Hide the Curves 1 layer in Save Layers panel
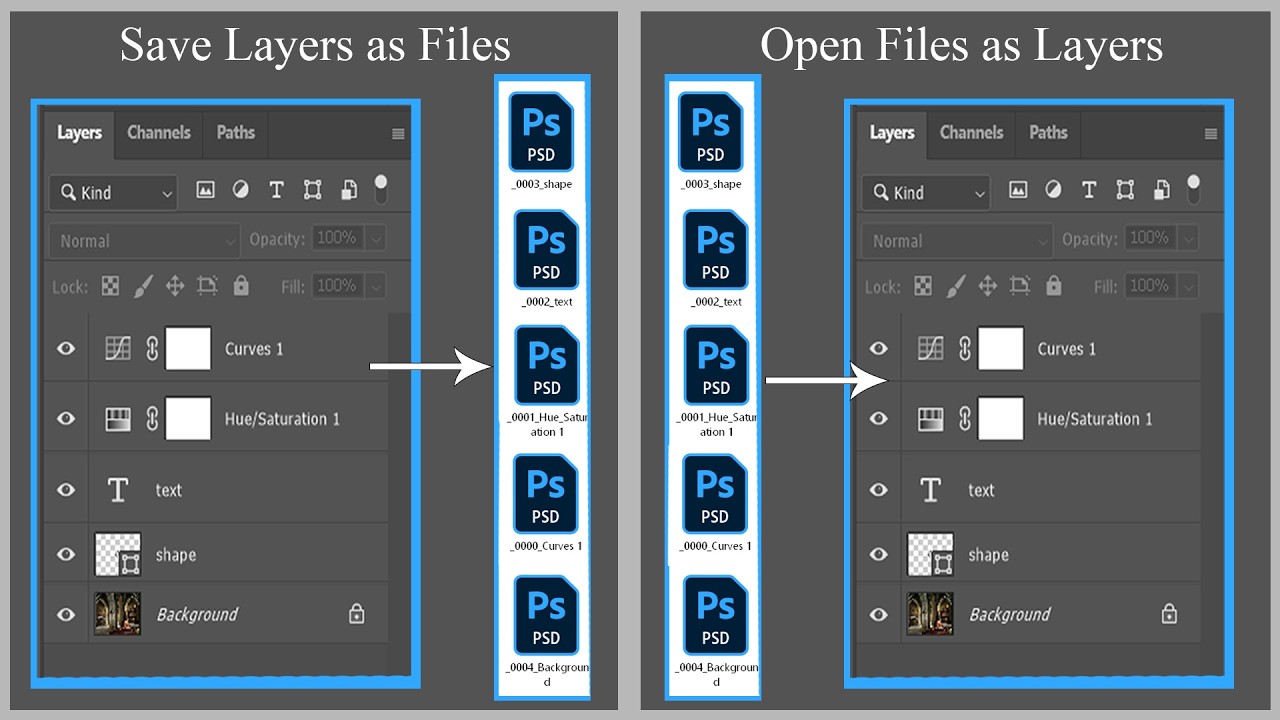This screenshot has height=720, width=1280. point(66,349)
